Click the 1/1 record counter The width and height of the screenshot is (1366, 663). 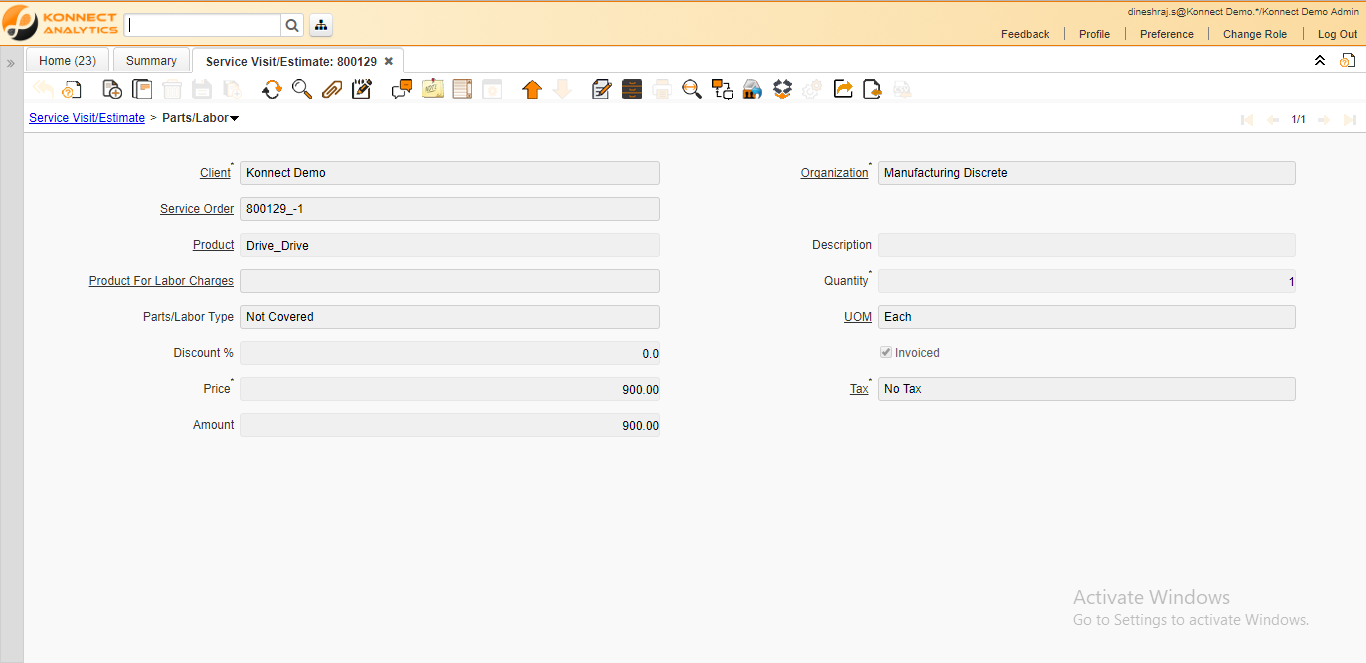click(x=1298, y=119)
